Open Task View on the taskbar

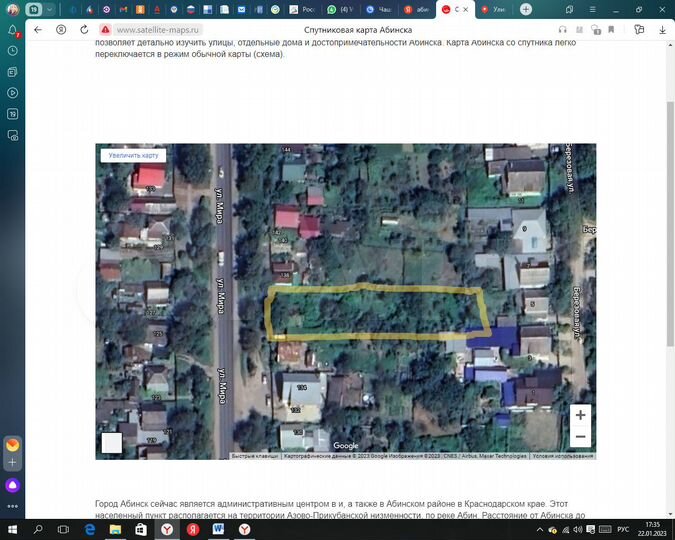point(63,529)
